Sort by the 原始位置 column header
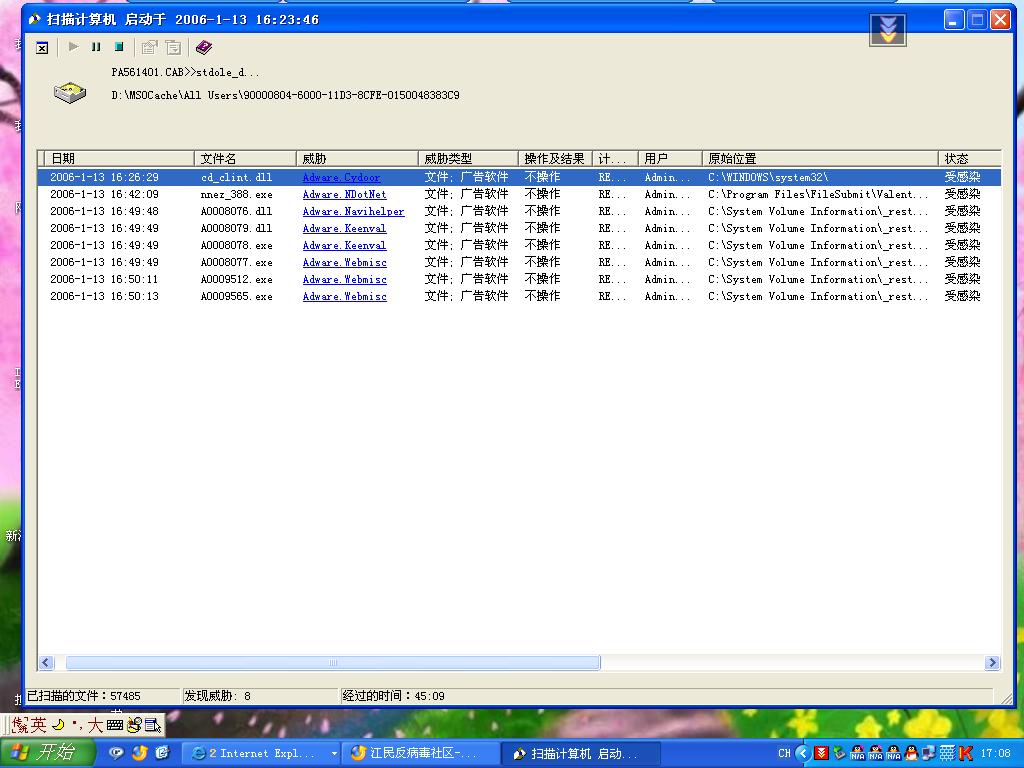The width and height of the screenshot is (1024, 768). (820, 159)
